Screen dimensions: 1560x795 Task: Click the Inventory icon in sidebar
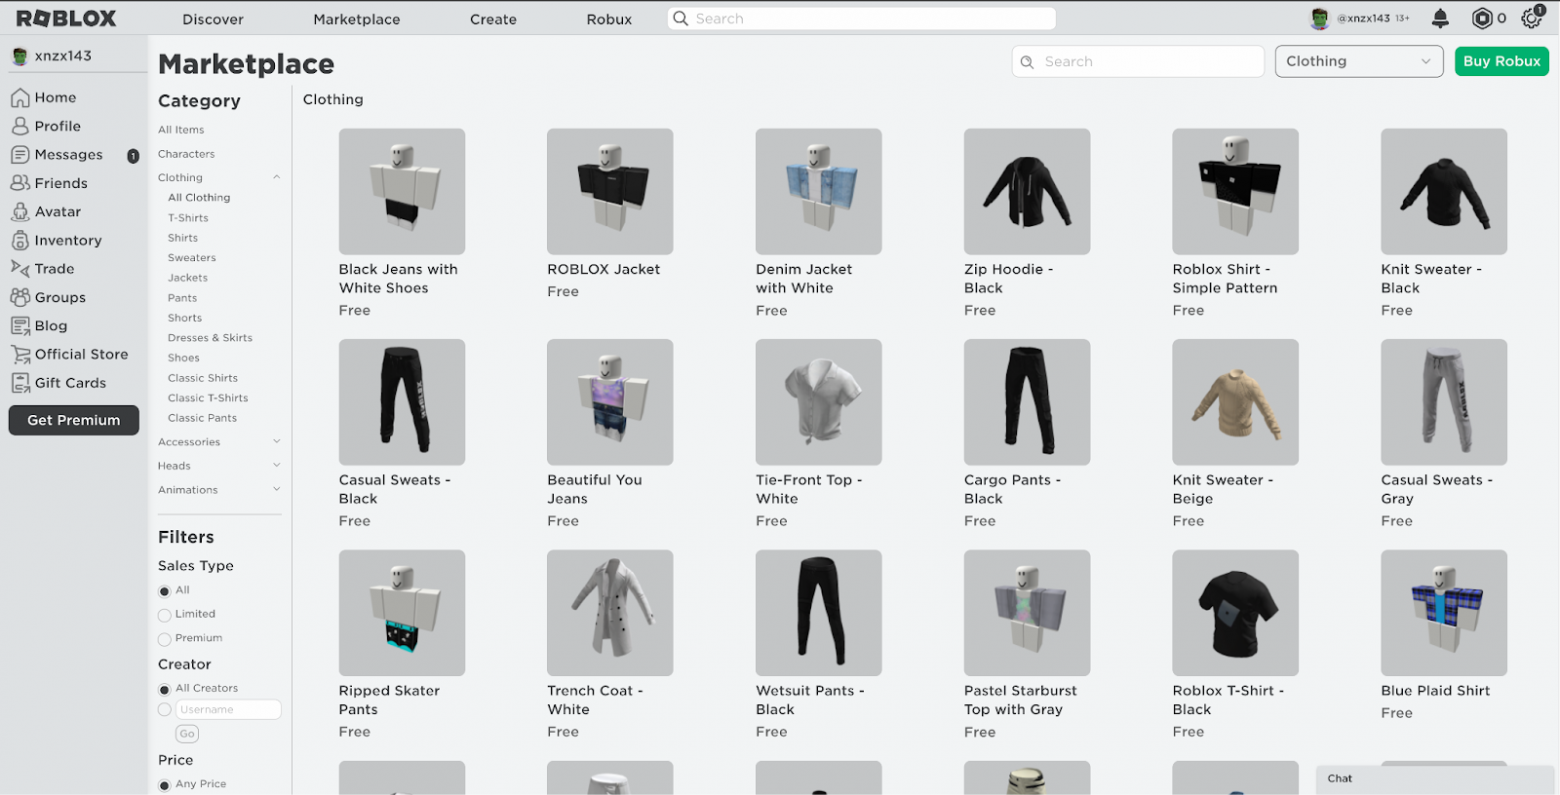pos(20,240)
